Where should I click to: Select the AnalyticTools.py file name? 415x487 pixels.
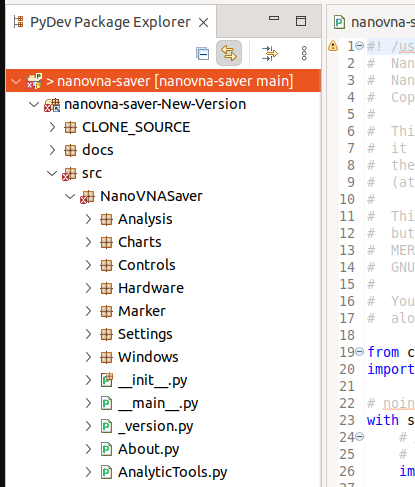click(172, 473)
